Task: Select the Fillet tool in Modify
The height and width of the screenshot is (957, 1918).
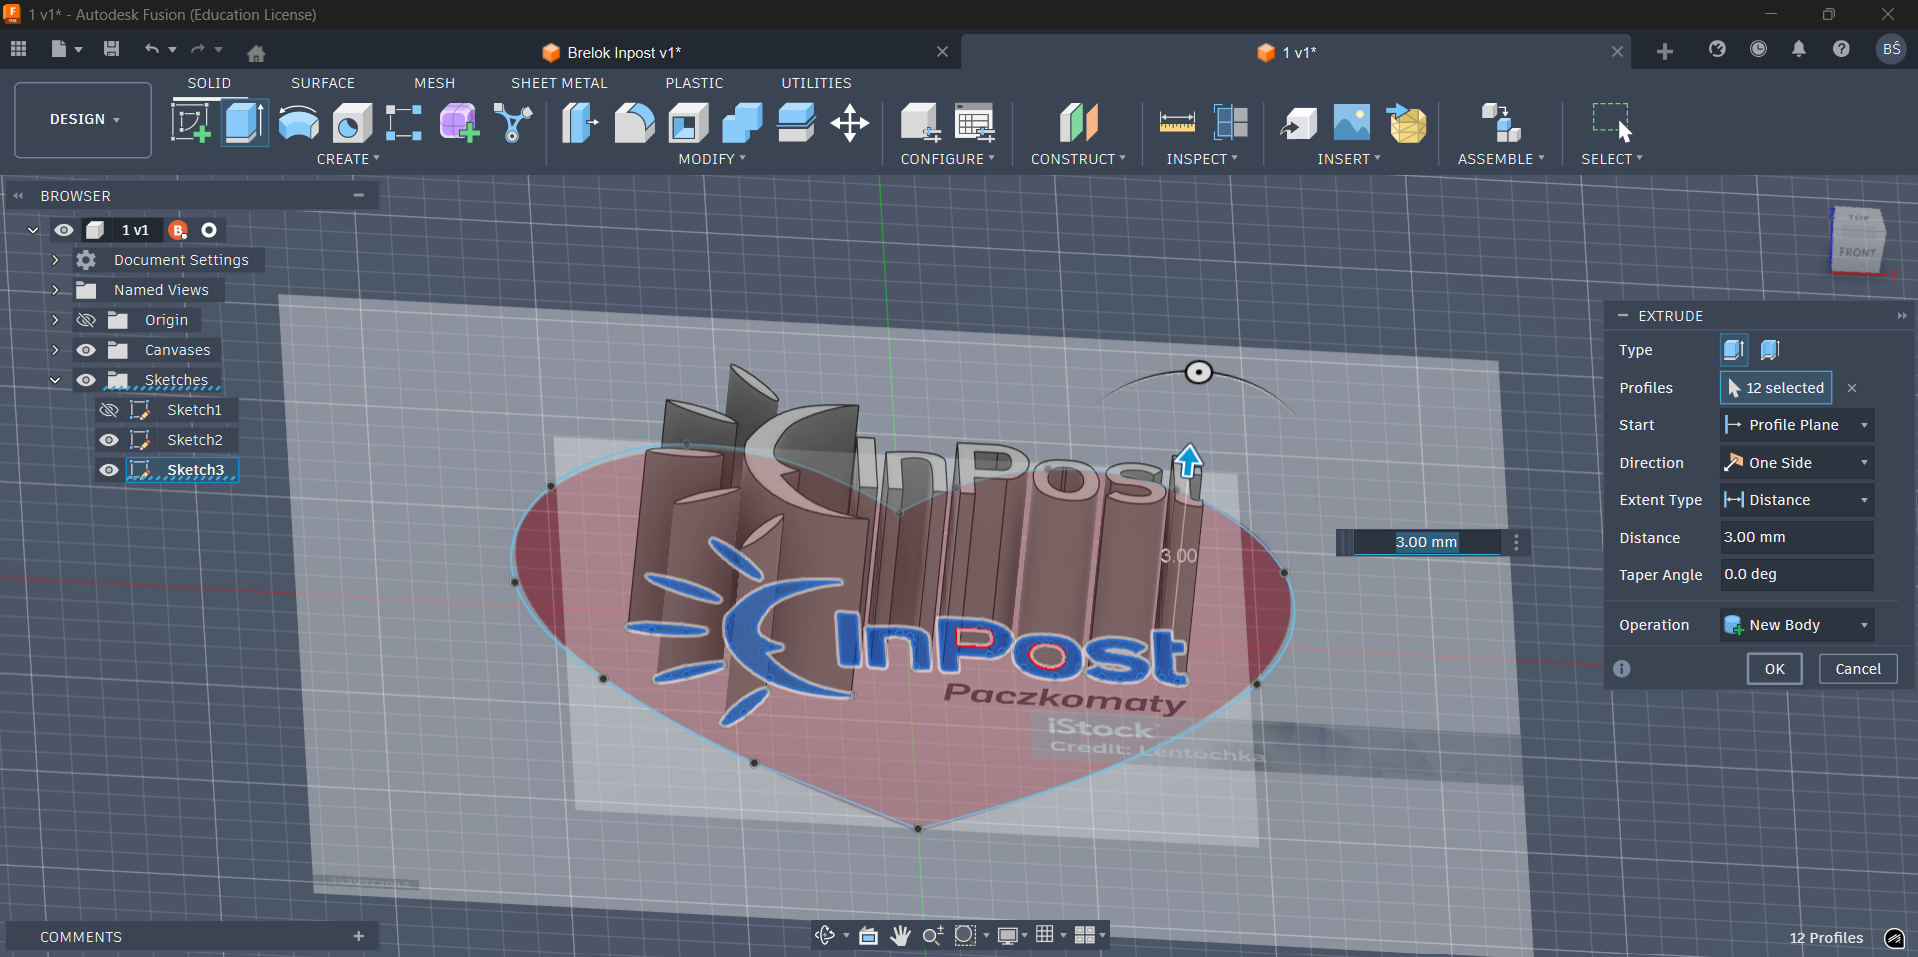Action: tap(634, 123)
